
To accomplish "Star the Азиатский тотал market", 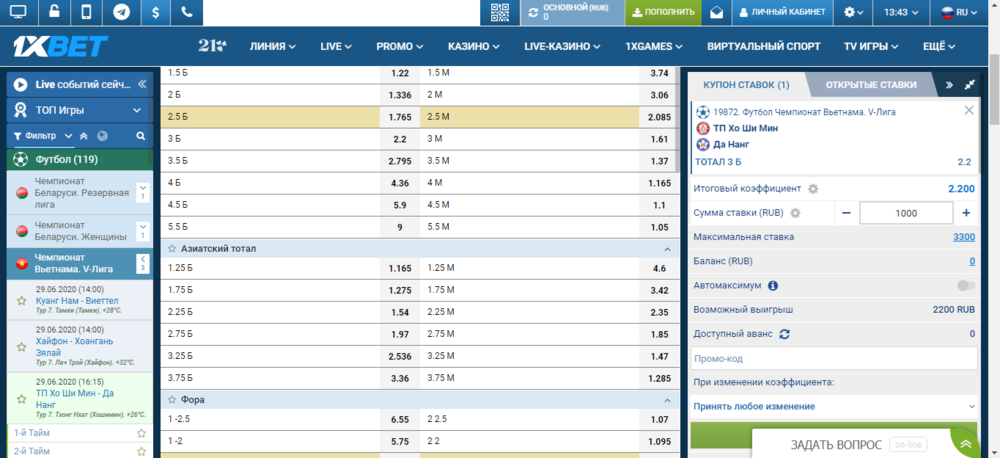I will 172,248.
